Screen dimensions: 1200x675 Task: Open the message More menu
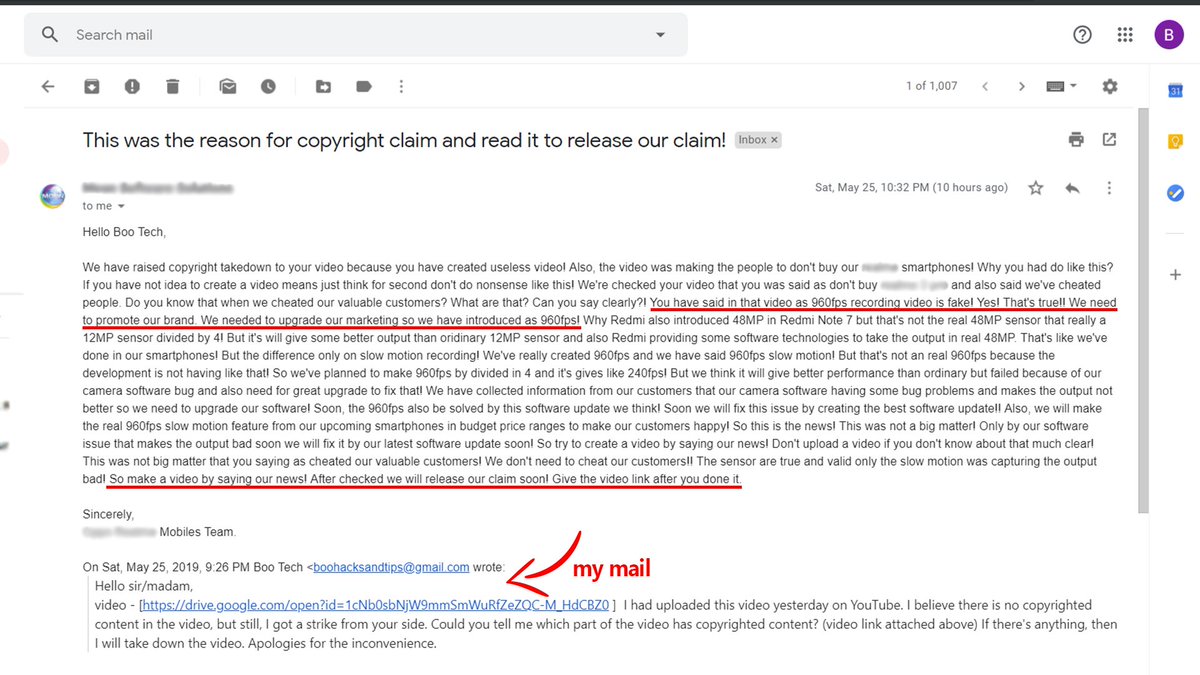(1109, 188)
